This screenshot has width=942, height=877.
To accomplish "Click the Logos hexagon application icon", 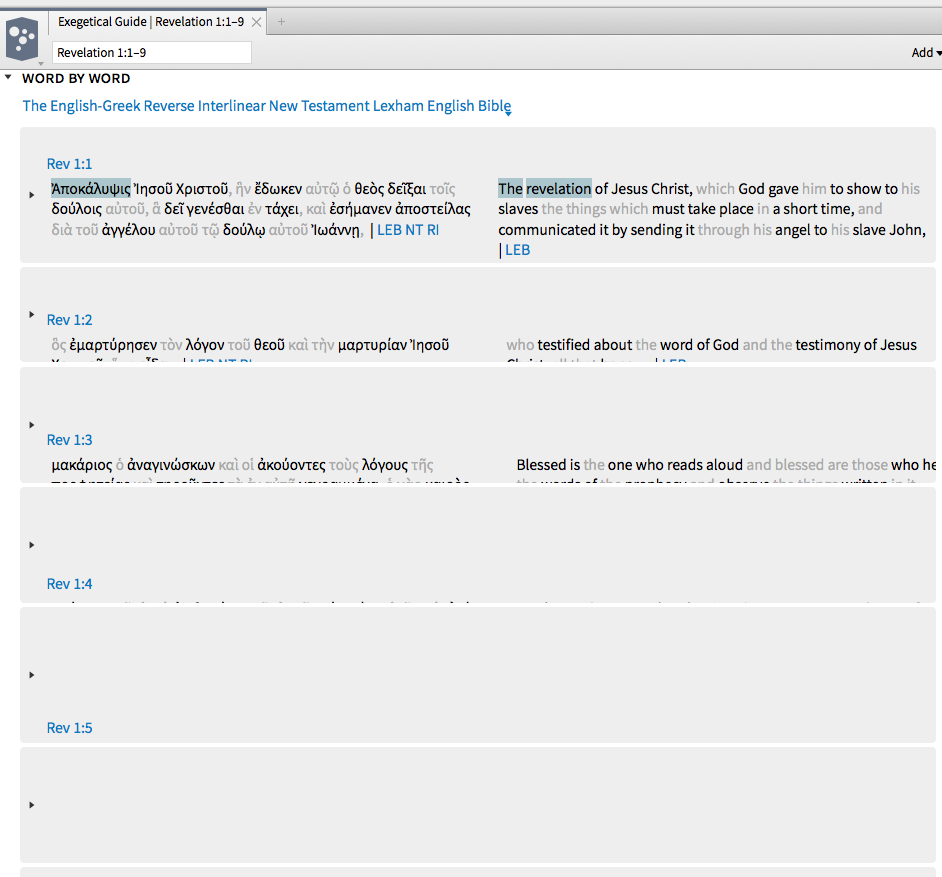I will pyautogui.click(x=21, y=38).
